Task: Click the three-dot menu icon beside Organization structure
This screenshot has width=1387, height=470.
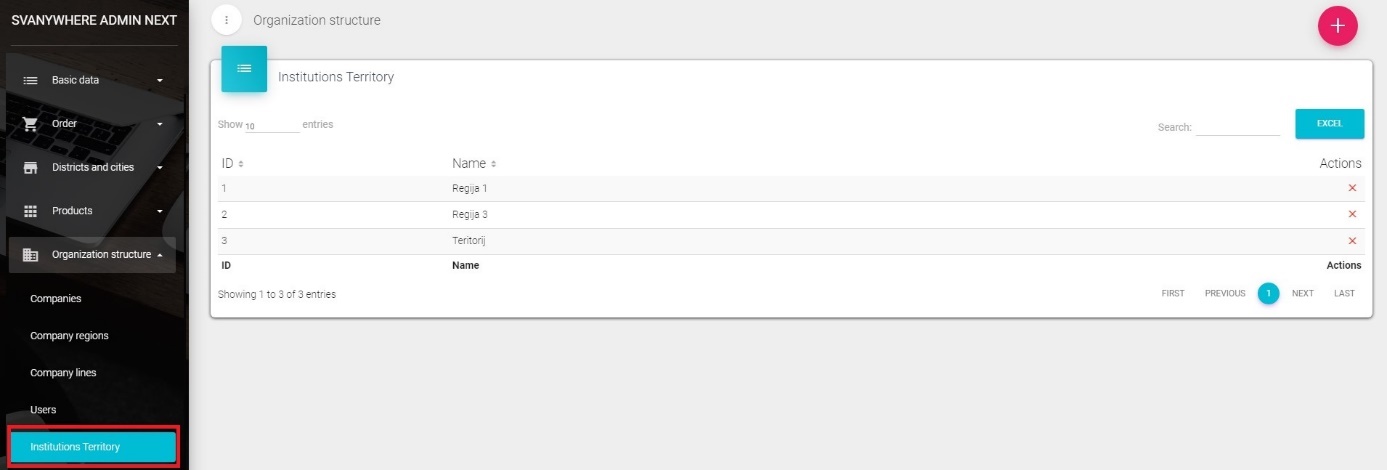Action: [x=227, y=20]
